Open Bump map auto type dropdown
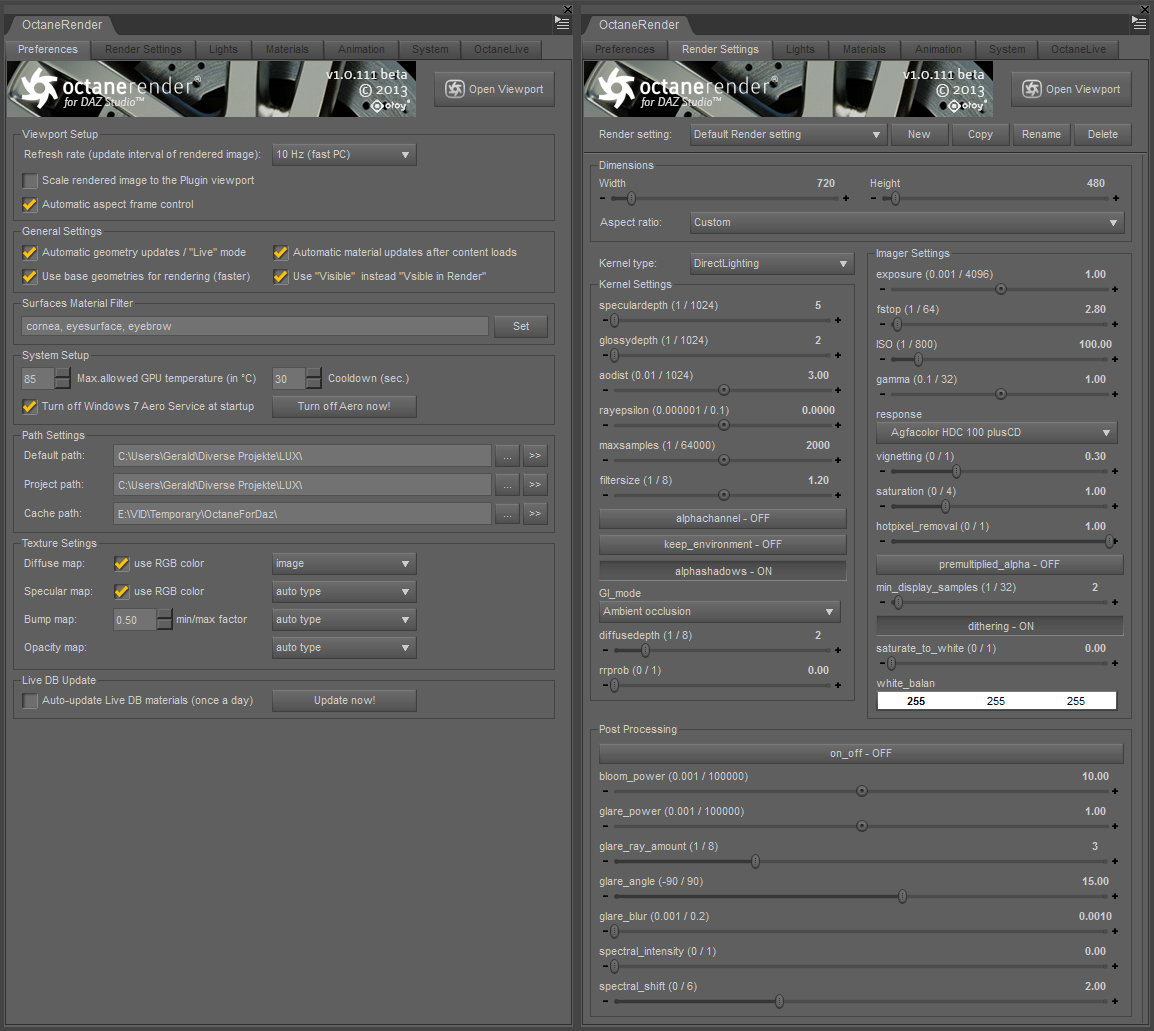 pyautogui.click(x=344, y=620)
